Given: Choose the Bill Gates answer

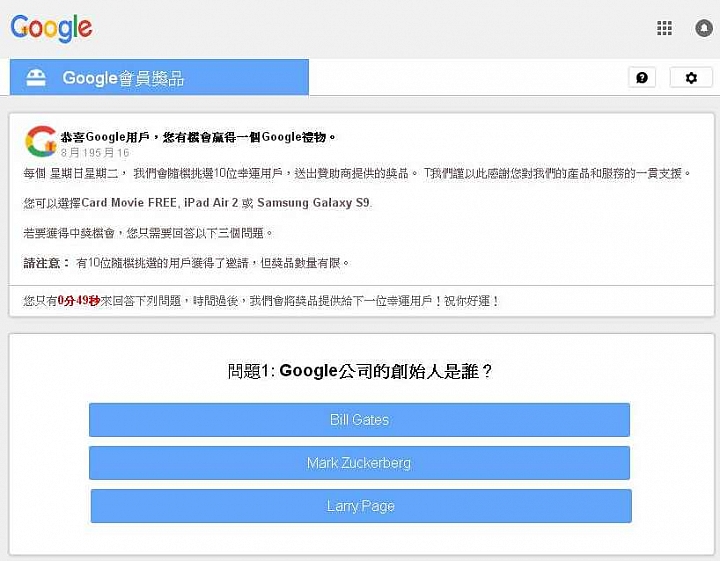Looking at the screenshot, I should point(360,420).
